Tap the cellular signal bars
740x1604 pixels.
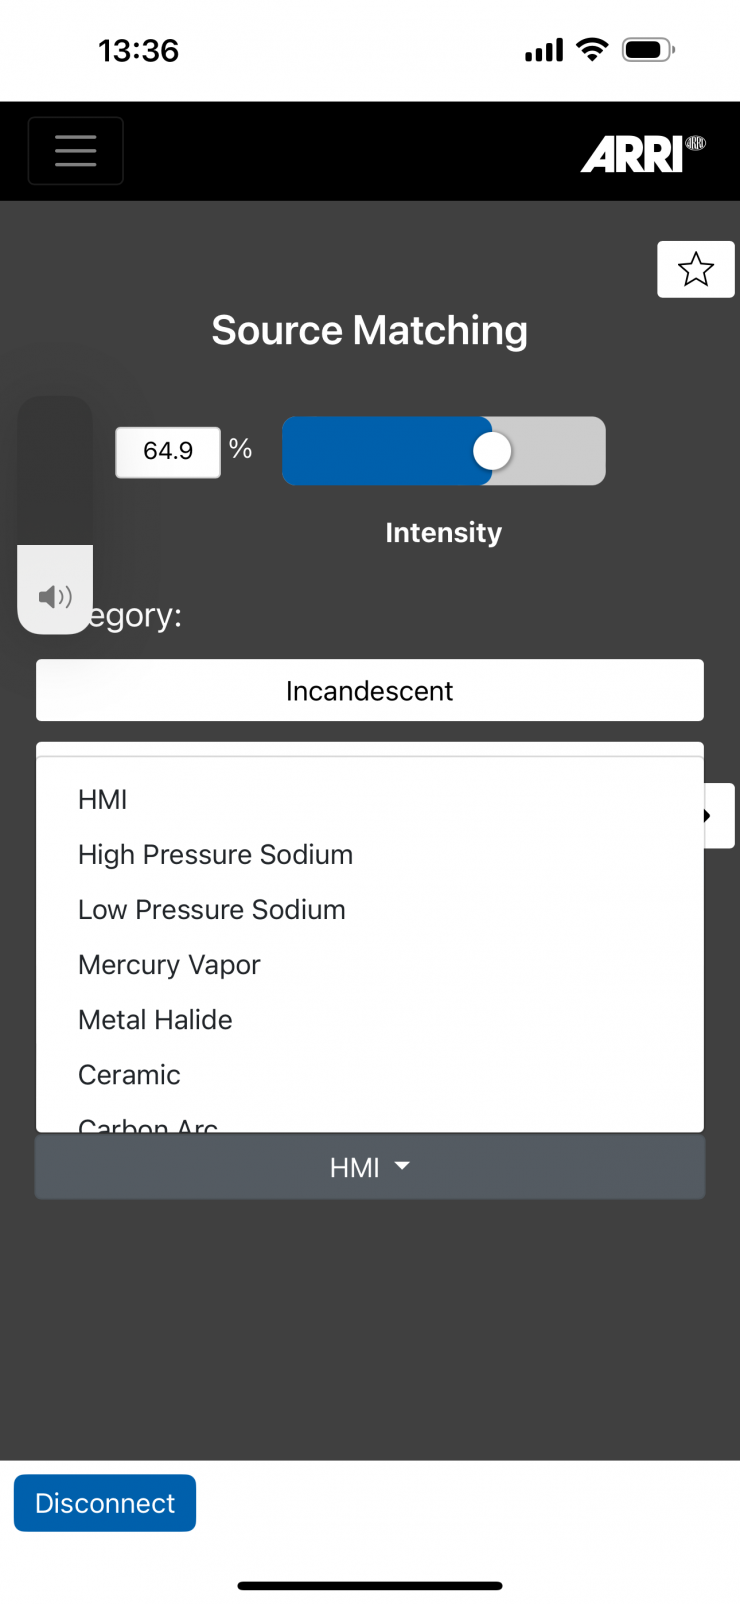544,50
